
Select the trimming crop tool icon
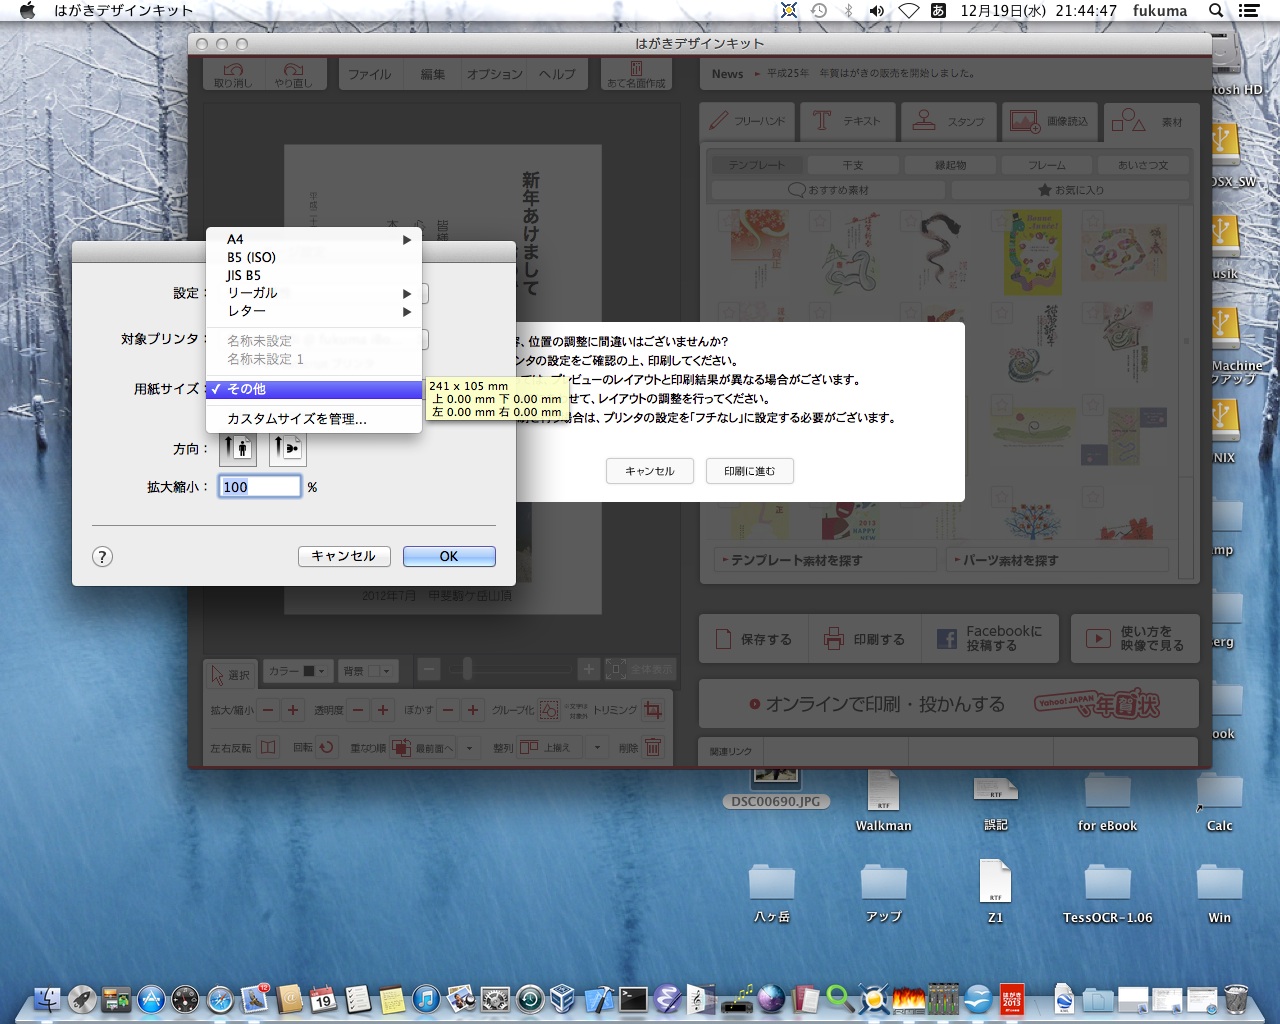point(653,710)
